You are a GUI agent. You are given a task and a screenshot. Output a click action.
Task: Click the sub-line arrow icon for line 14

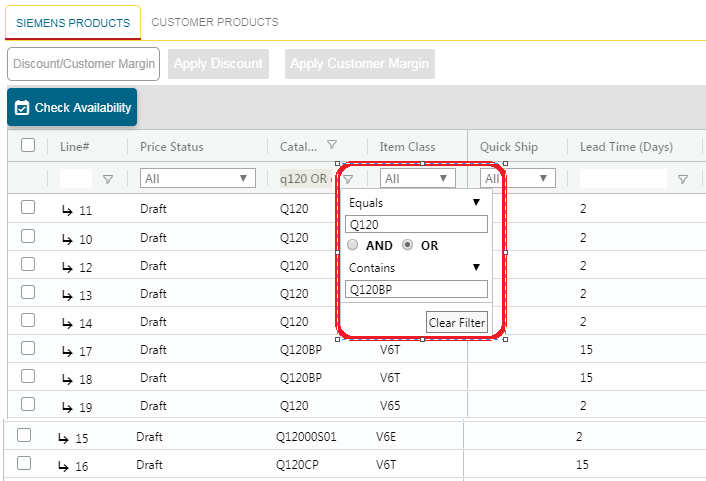[67, 323]
